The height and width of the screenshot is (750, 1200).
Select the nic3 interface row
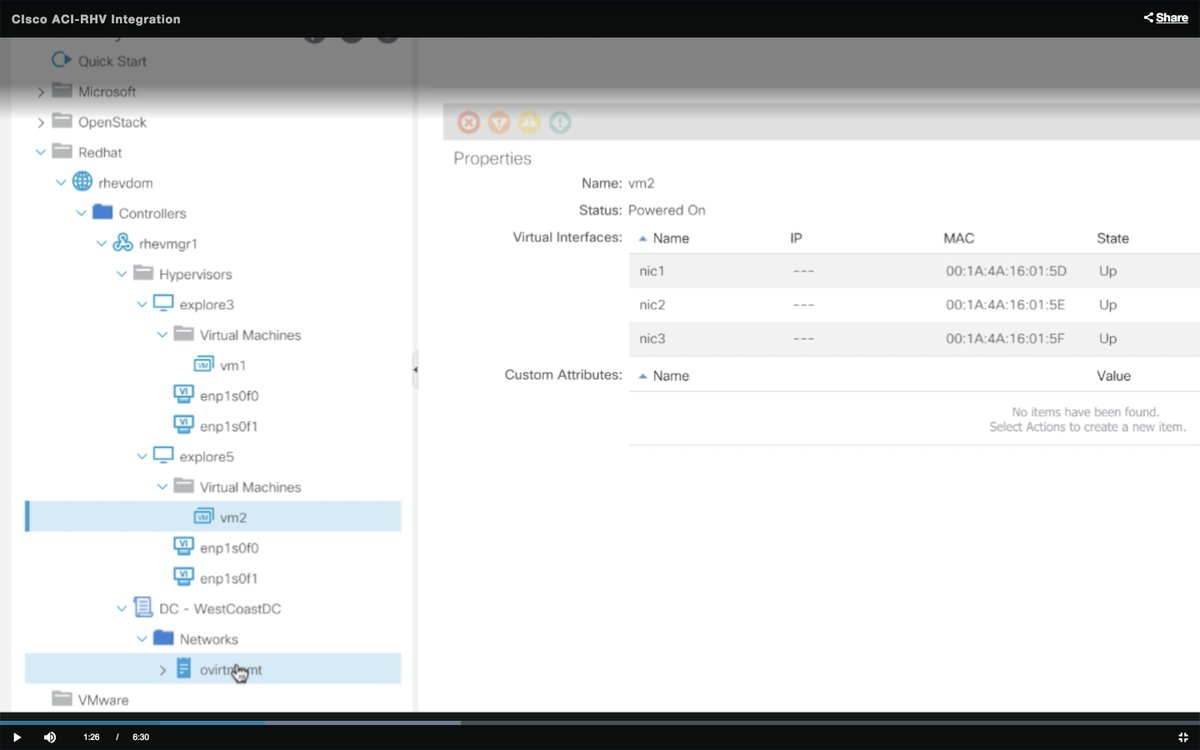[x=914, y=339]
